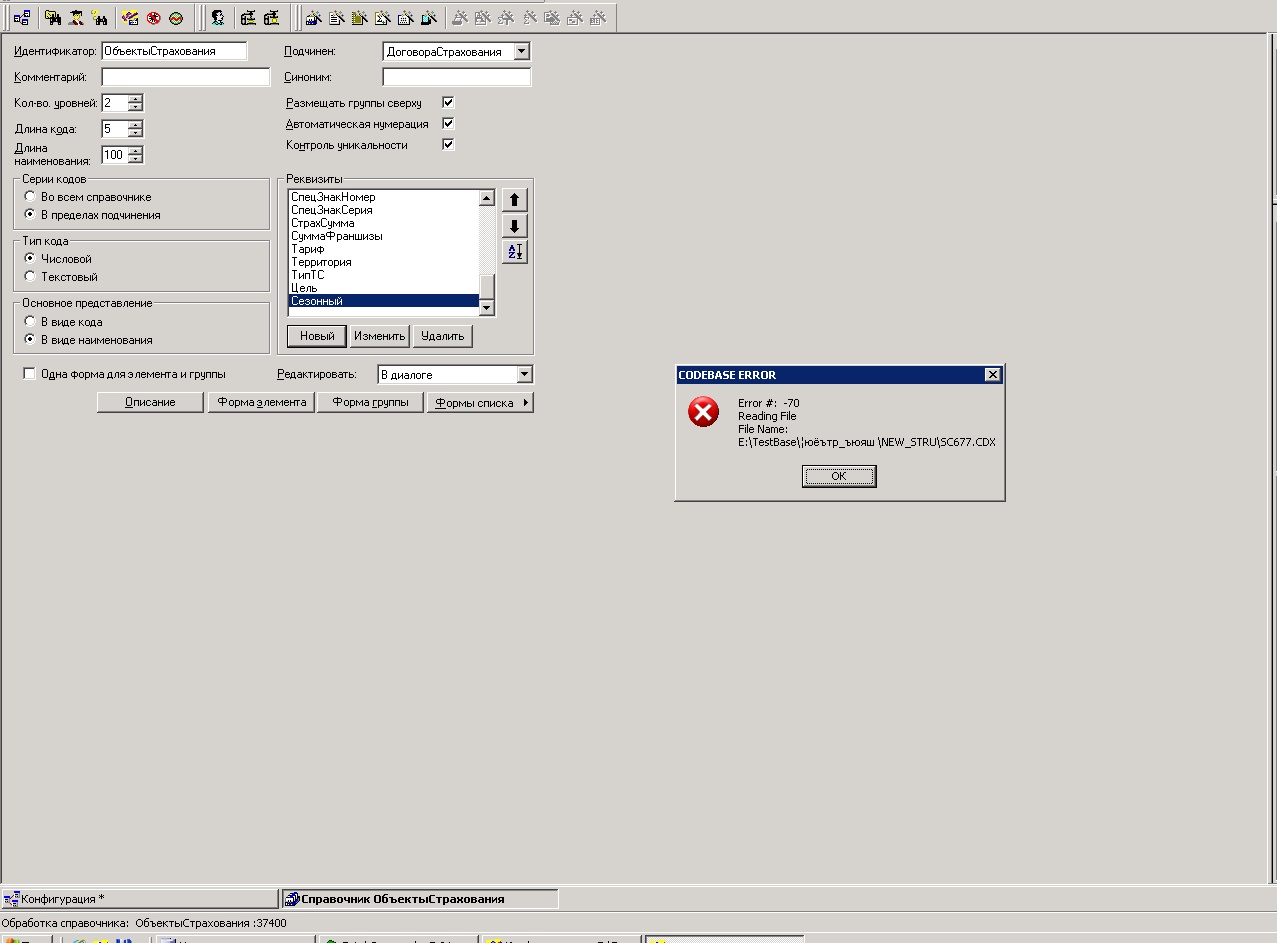Click into the 'Комментарий' text field
This screenshot has height=943, width=1277.
click(185, 77)
